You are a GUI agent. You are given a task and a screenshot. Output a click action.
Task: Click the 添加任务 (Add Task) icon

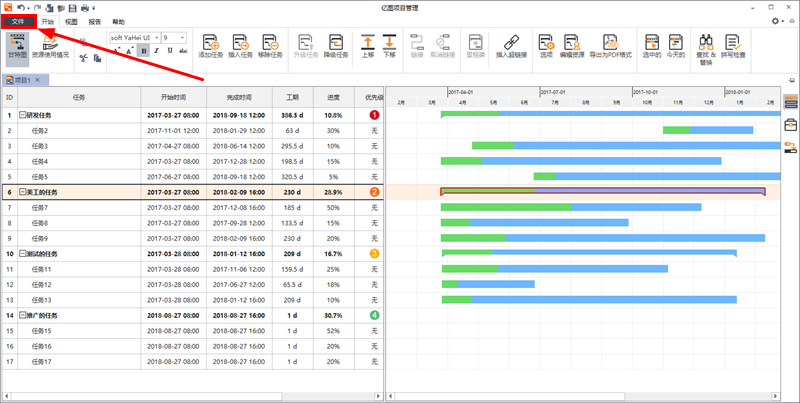pos(212,46)
